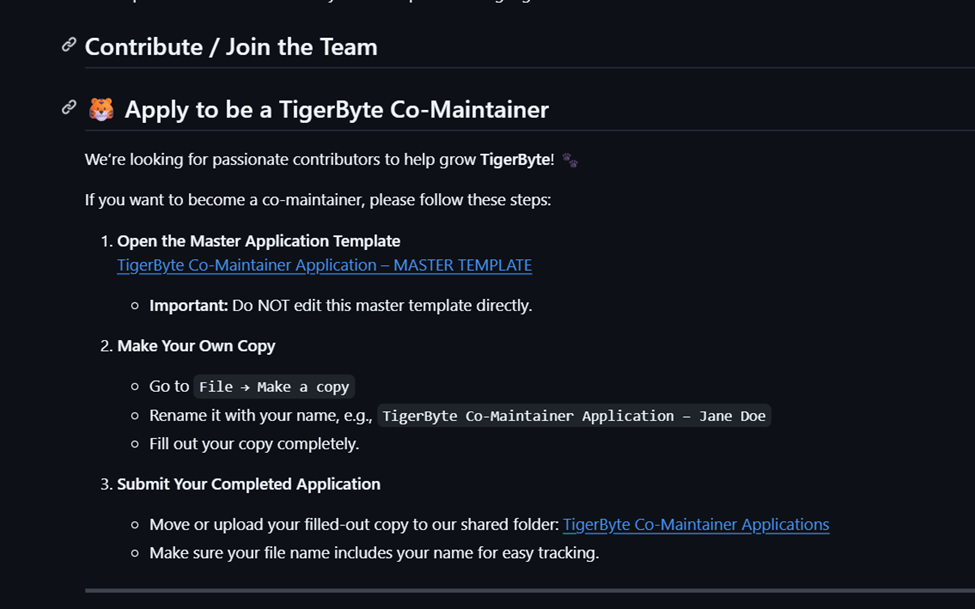Click anchor link icon beside Apply heading
This screenshot has width=975, height=609.
tap(69, 107)
